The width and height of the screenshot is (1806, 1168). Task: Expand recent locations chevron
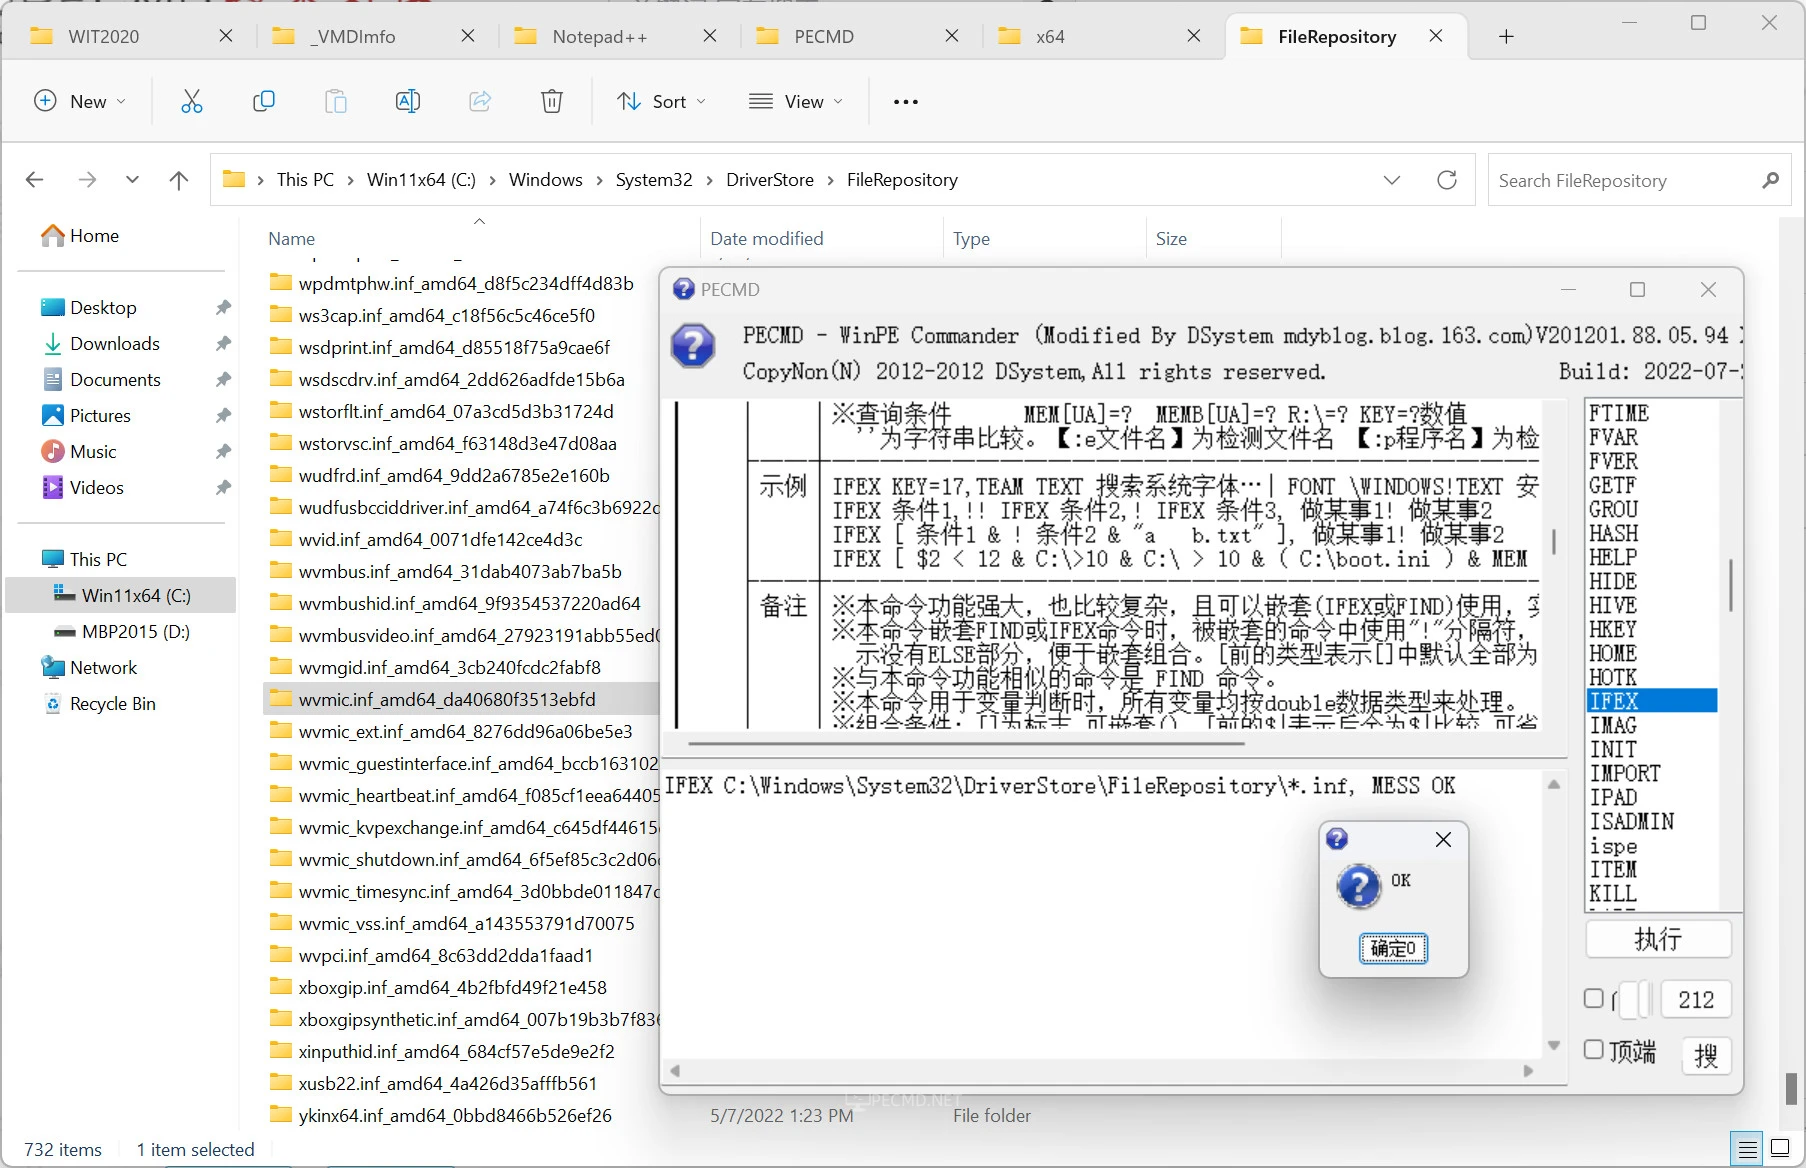(132, 180)
